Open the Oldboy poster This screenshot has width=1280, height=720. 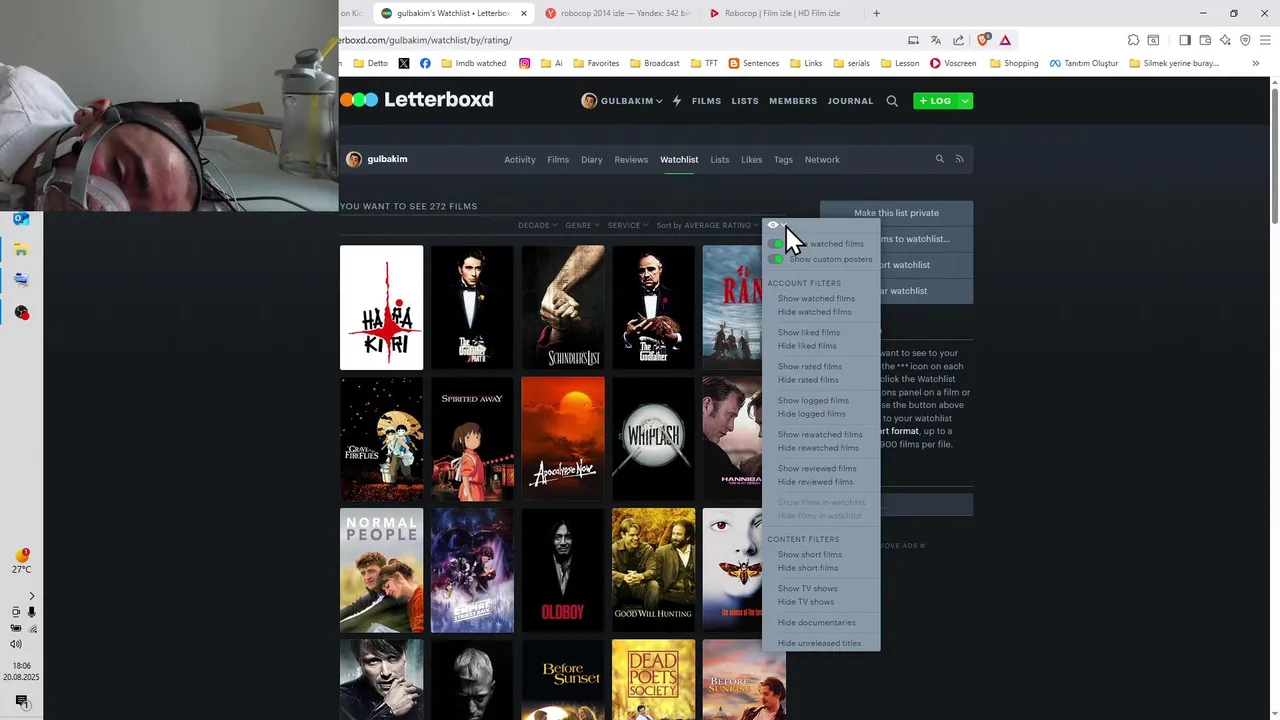pos(562,570)
